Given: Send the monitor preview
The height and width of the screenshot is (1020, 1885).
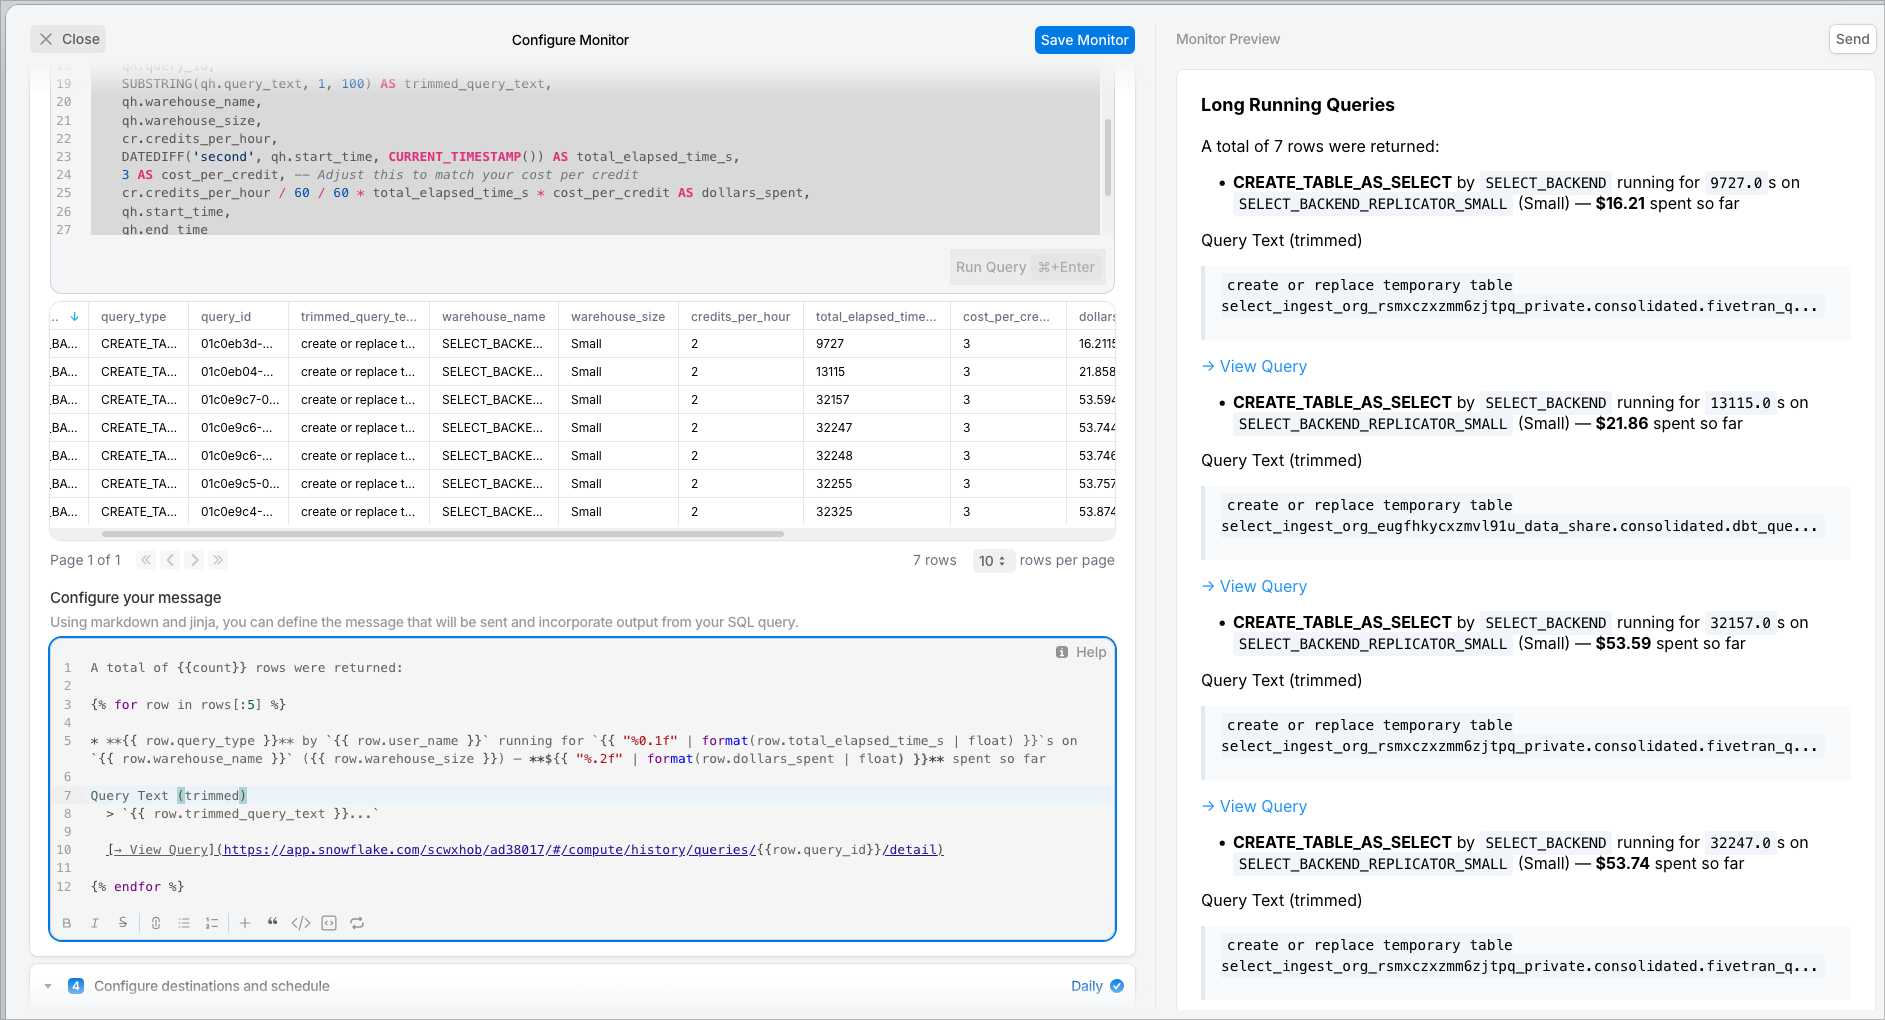Looking at the screenshot, I should coord(1852,39).
